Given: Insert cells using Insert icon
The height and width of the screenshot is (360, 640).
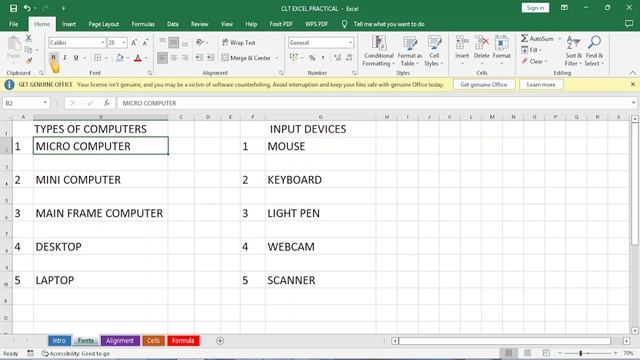Looking at the screenshot, I should (x=462, y=50).
